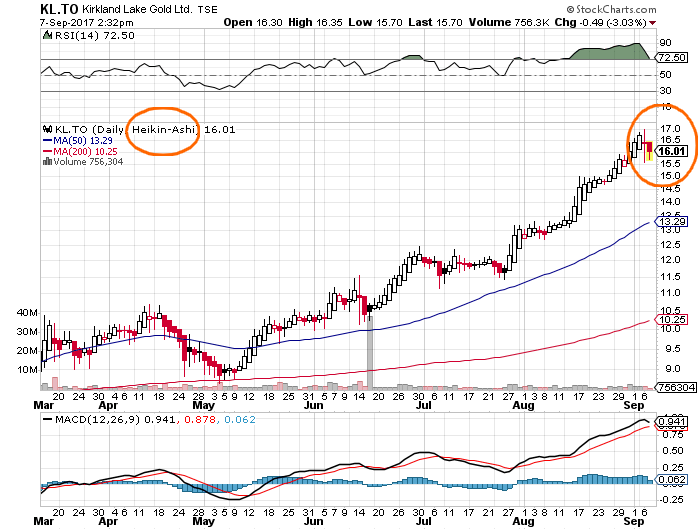Click the 756304 volume tag on axis
The width and height of the screenshot is (700, 530).
click(x=676, y=387)
